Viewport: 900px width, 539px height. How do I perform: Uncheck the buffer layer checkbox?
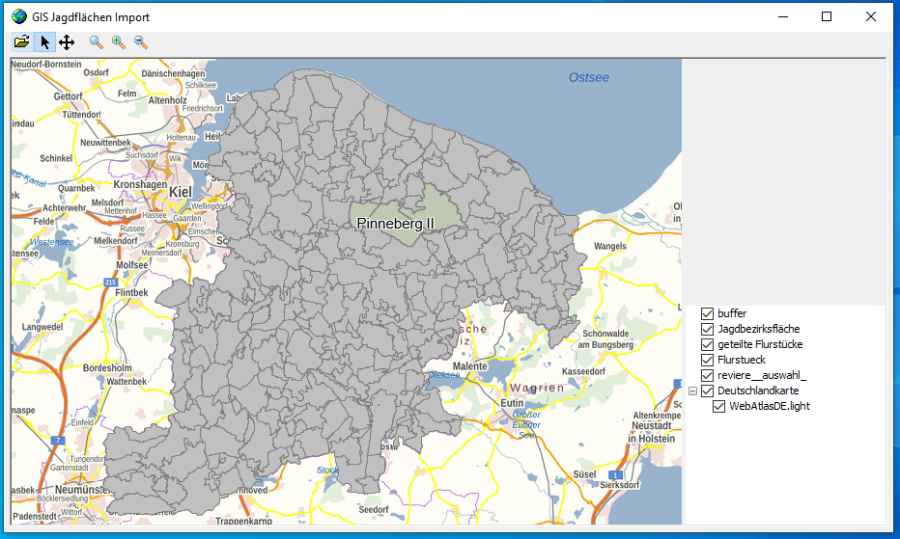pos(707,314)
